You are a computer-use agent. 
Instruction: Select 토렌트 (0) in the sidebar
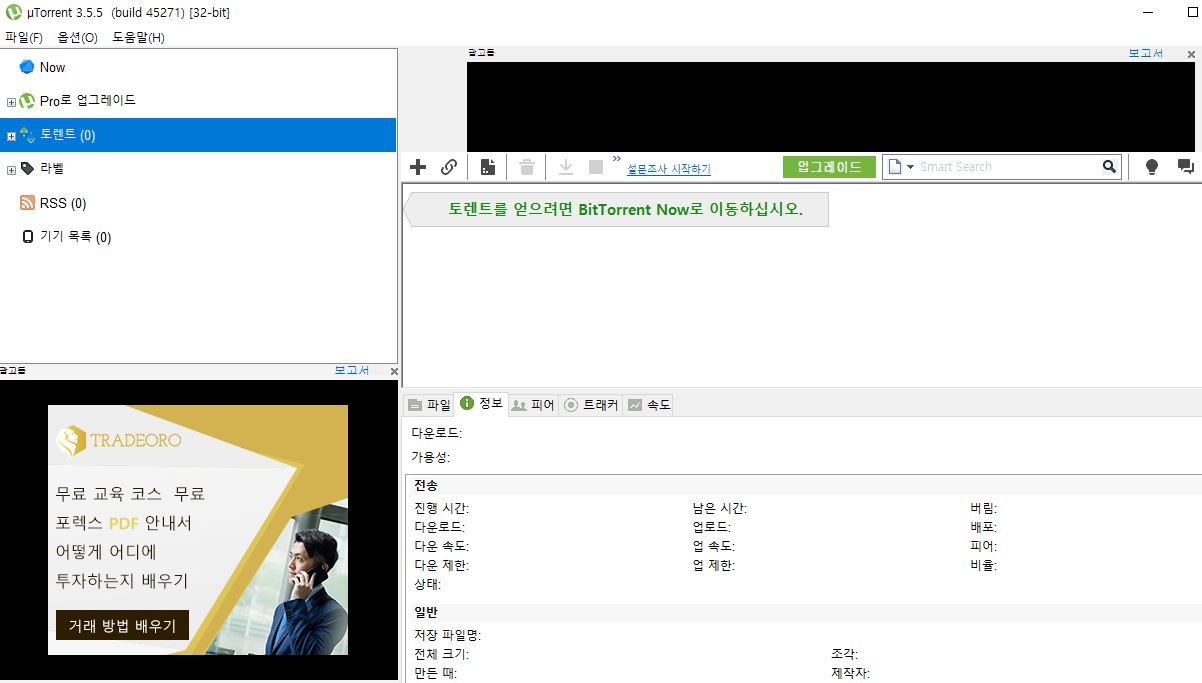click(x=198, y=135)
